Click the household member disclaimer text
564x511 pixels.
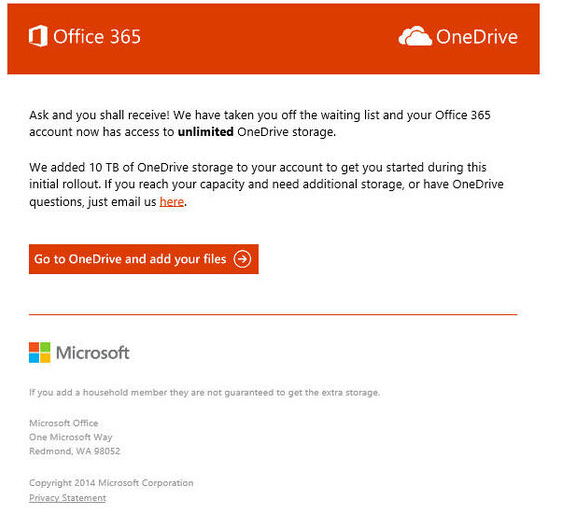(x=204, y=392)
